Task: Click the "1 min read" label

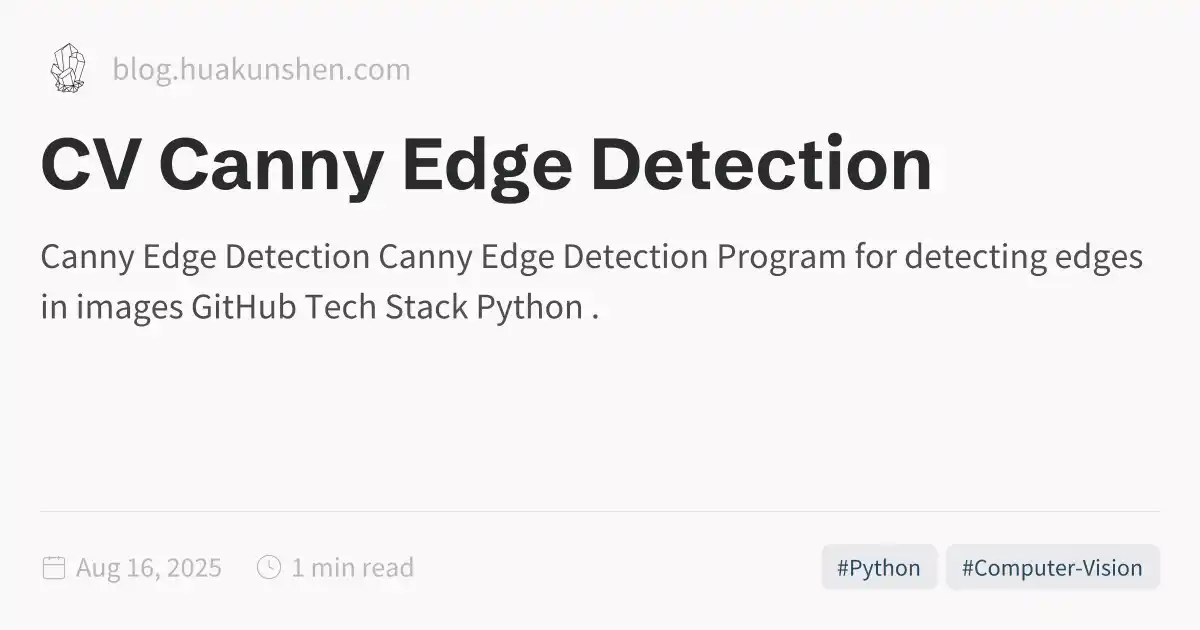Action: coord(352,568)
